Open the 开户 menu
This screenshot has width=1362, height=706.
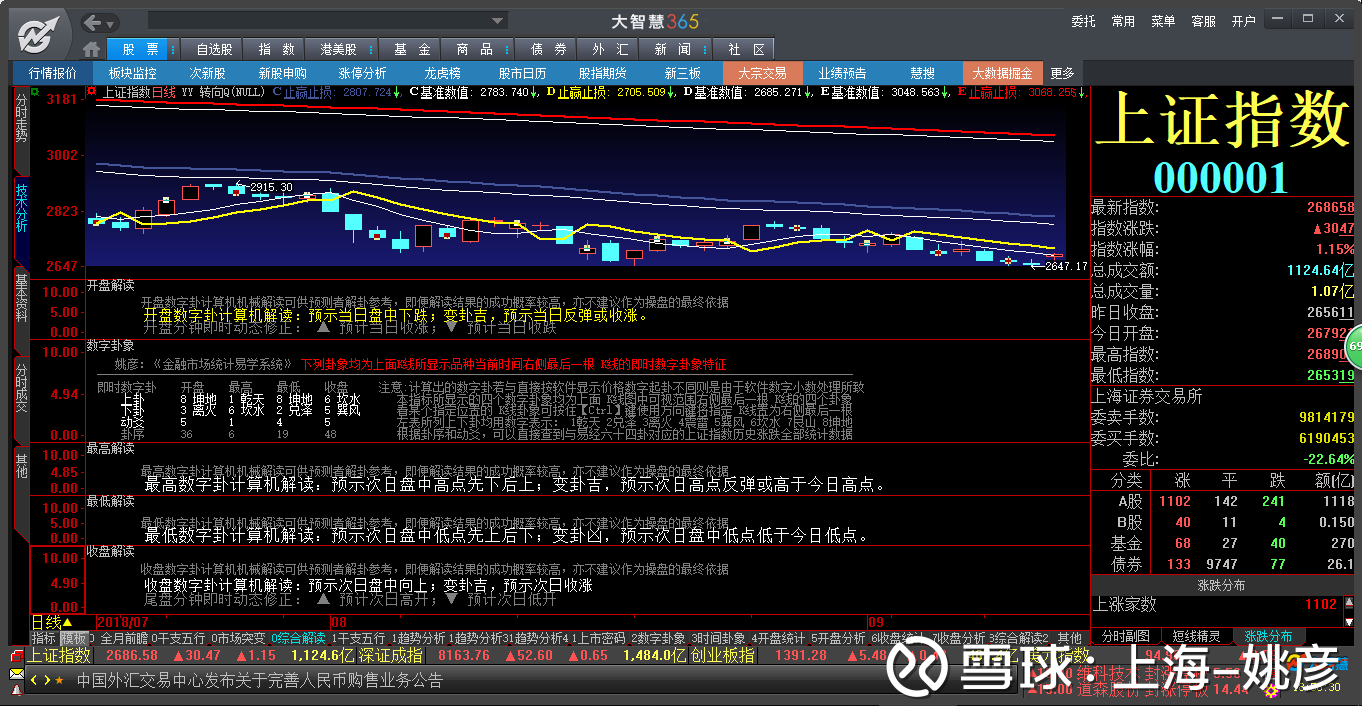[x=1244, y=21]
